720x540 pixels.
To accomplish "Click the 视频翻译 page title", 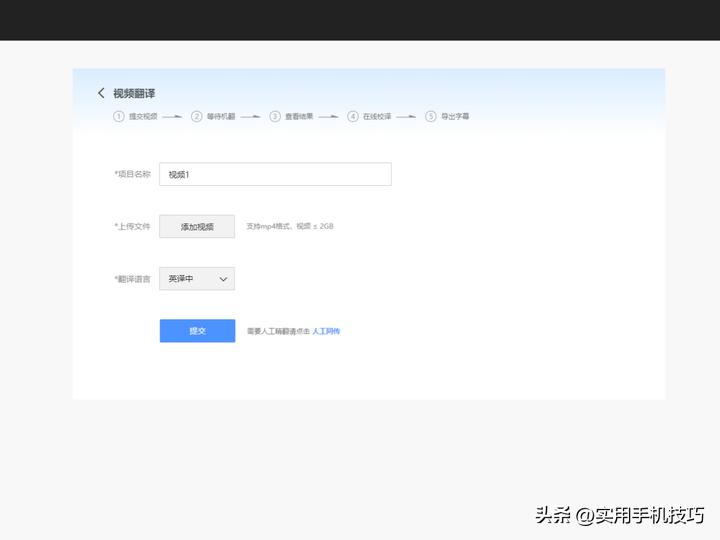I will click(x=134, y=93).
